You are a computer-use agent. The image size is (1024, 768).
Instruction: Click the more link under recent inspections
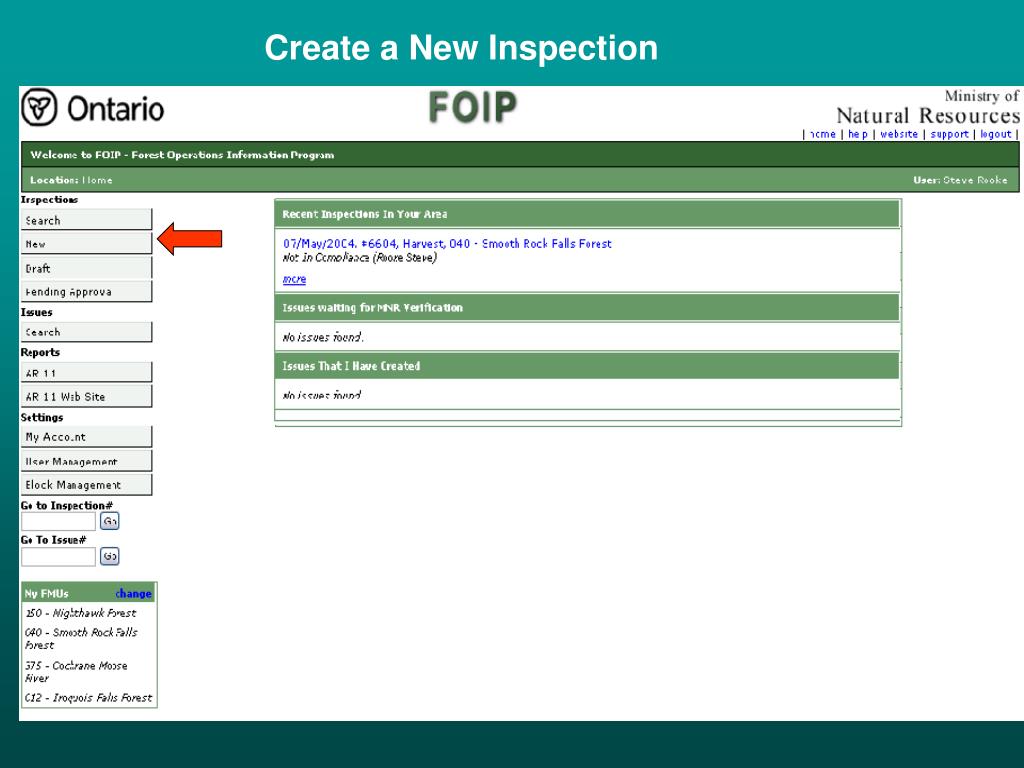tap(294, 280)
